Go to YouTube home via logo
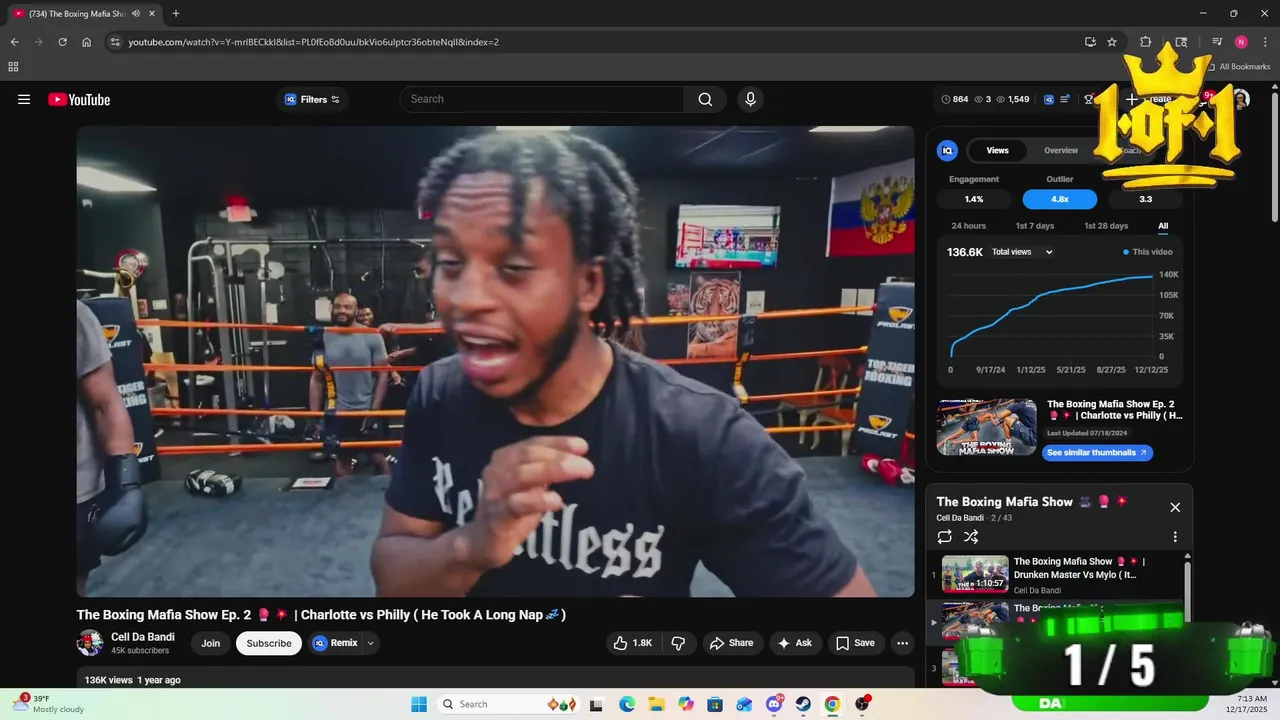This screenshot has height=720, width=1280. pos(79,99)
